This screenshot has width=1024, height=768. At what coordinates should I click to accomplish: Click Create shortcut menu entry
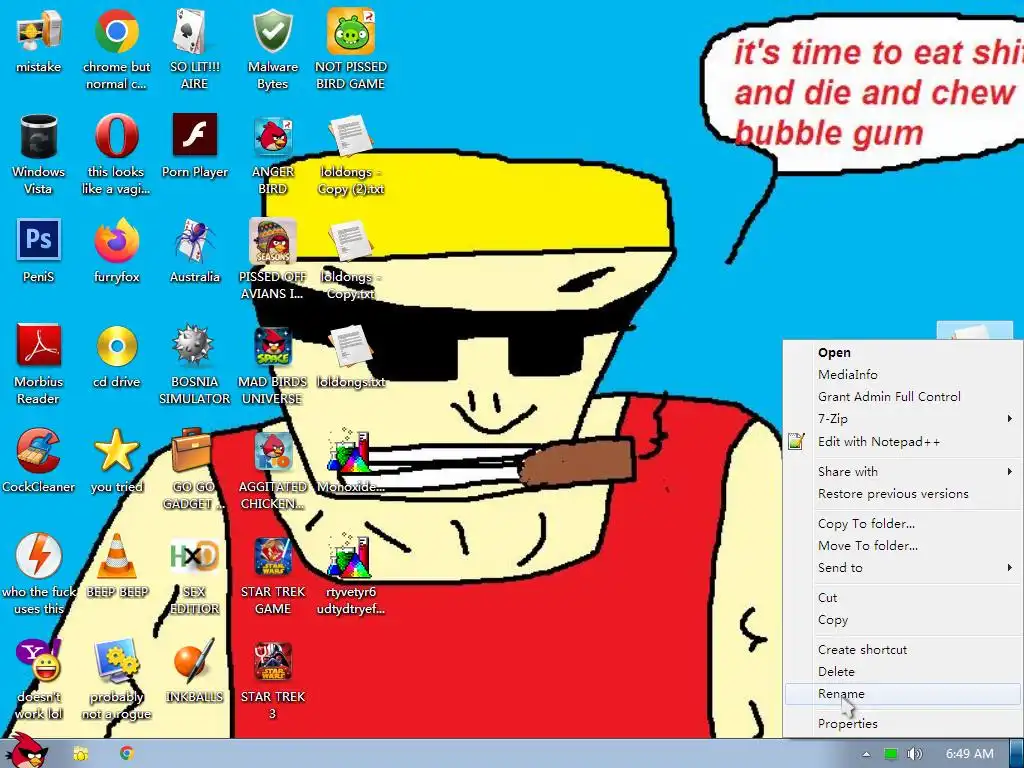(x=902, y=650)
